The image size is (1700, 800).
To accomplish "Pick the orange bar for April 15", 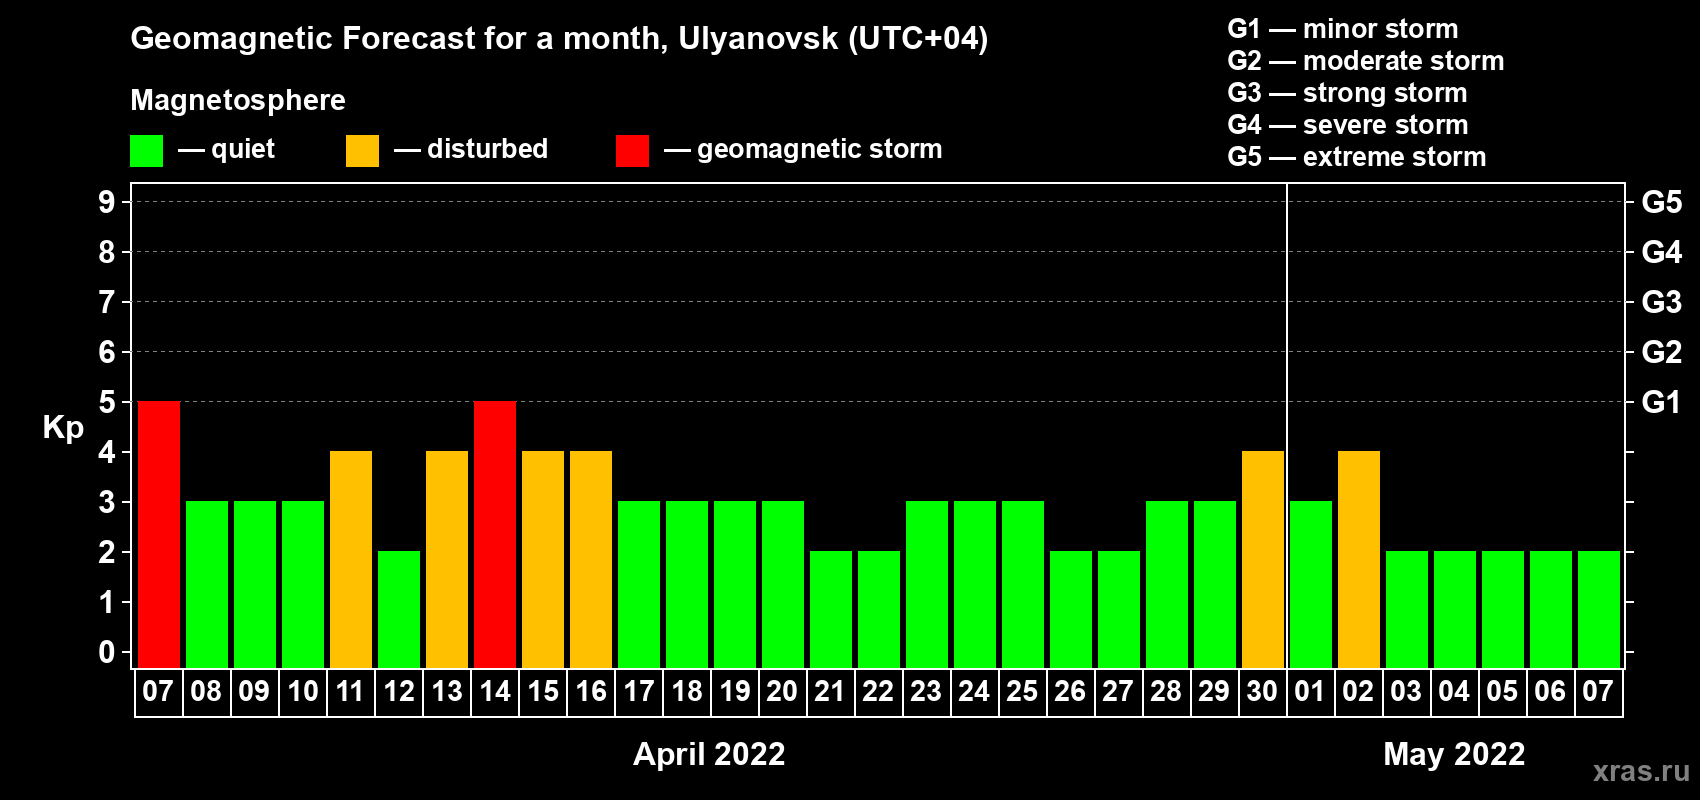I will tap(543, 560).
